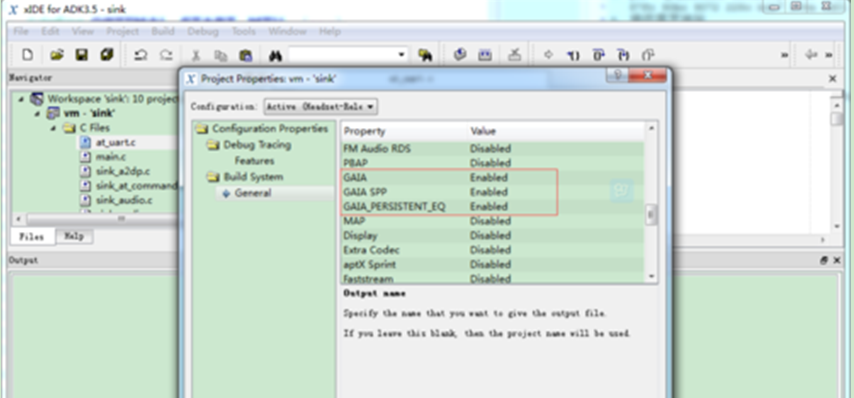This screenshot has width=854, height=398.
Task: Open the Edit menu
Action: (x=50, y=31)
